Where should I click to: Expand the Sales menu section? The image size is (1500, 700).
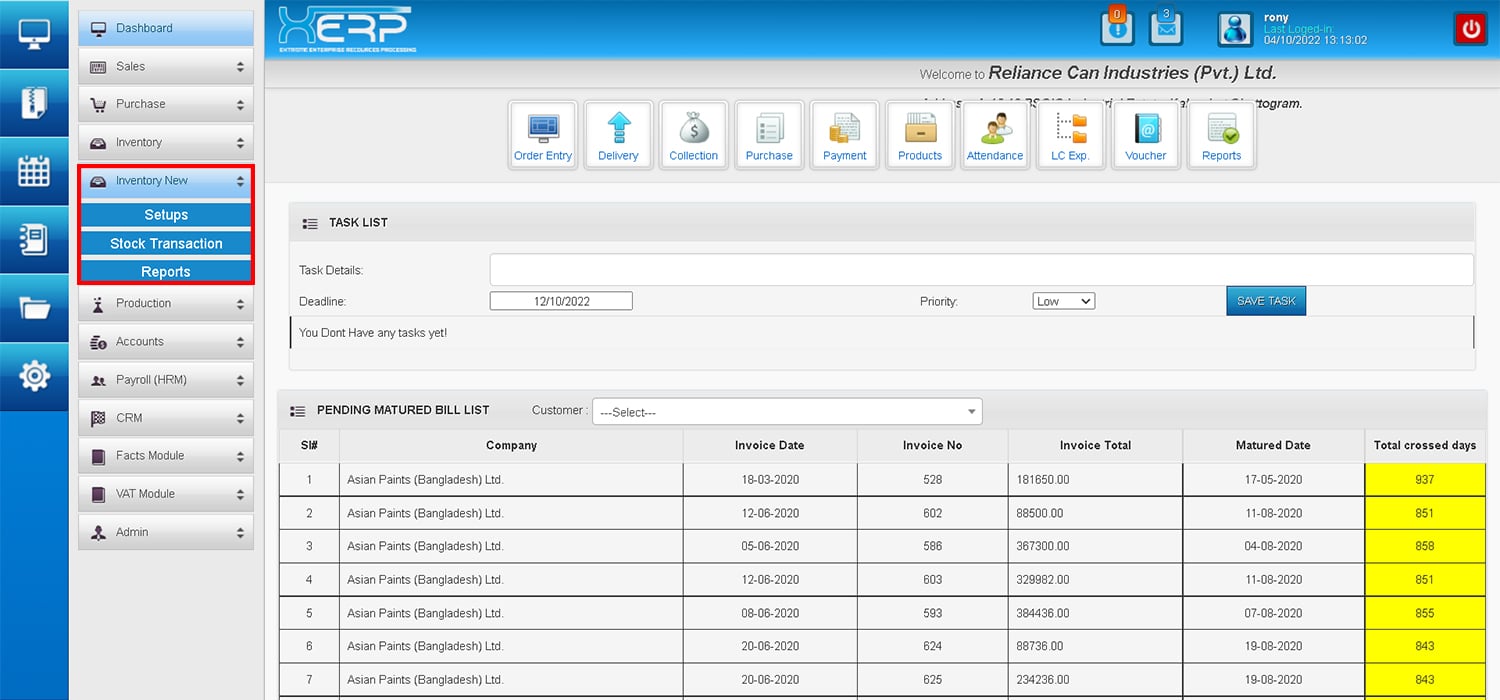point(166,67)
